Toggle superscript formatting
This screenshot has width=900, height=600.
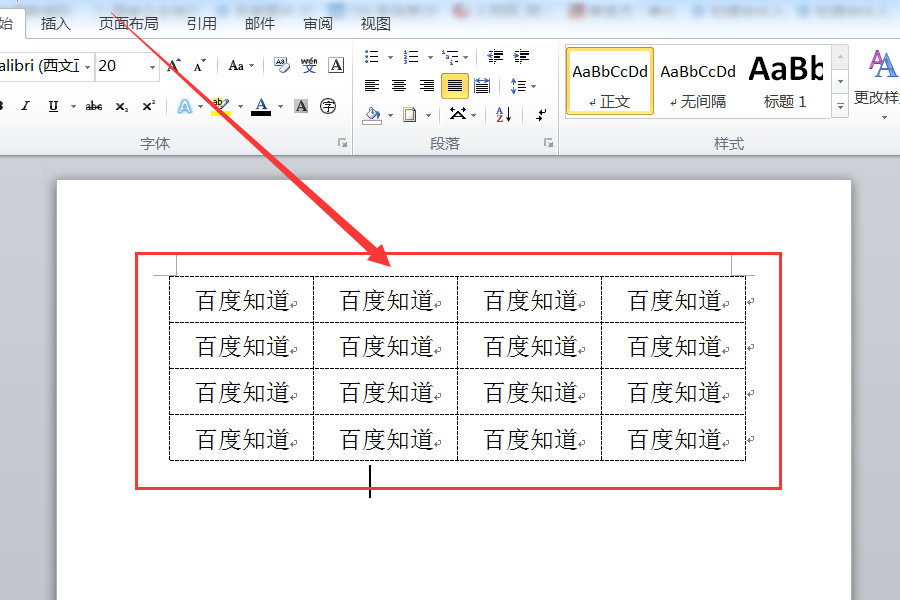(149, 106)
